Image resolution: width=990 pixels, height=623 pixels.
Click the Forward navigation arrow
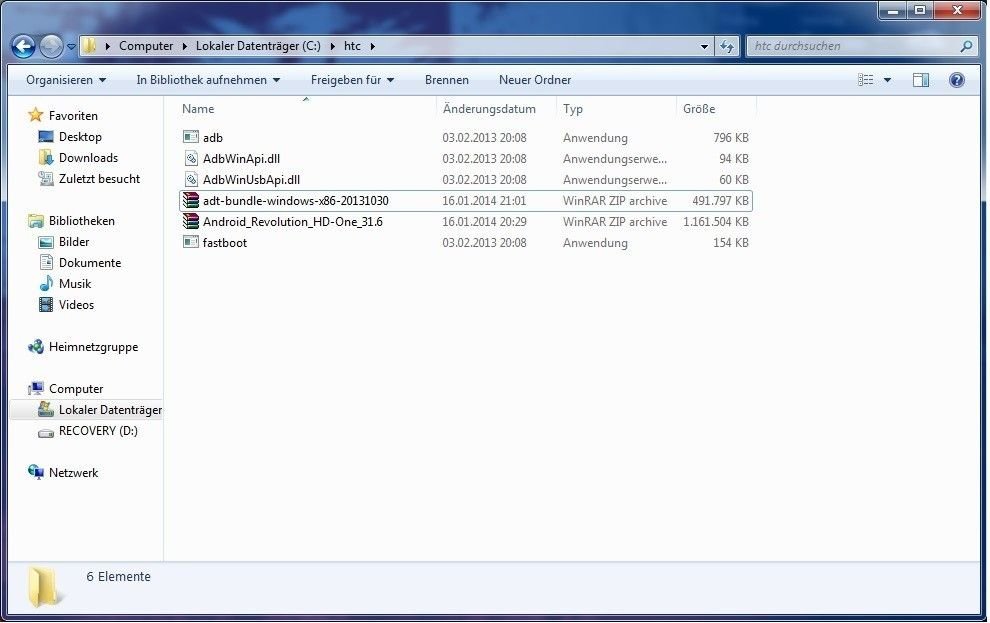point(51,46)
